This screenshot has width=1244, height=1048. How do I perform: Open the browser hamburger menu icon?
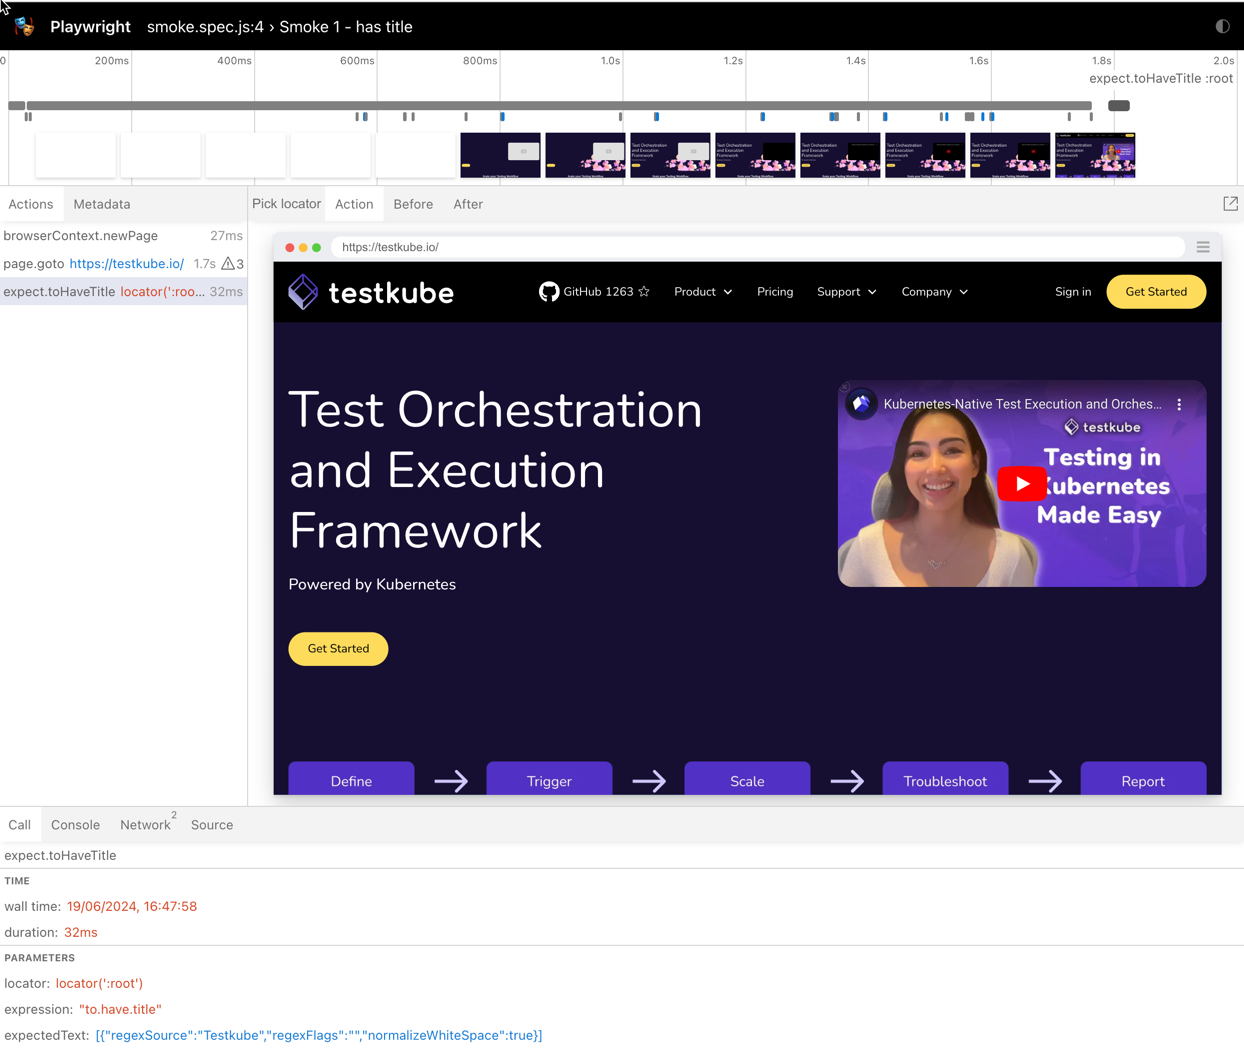[x=1203, y=247]
